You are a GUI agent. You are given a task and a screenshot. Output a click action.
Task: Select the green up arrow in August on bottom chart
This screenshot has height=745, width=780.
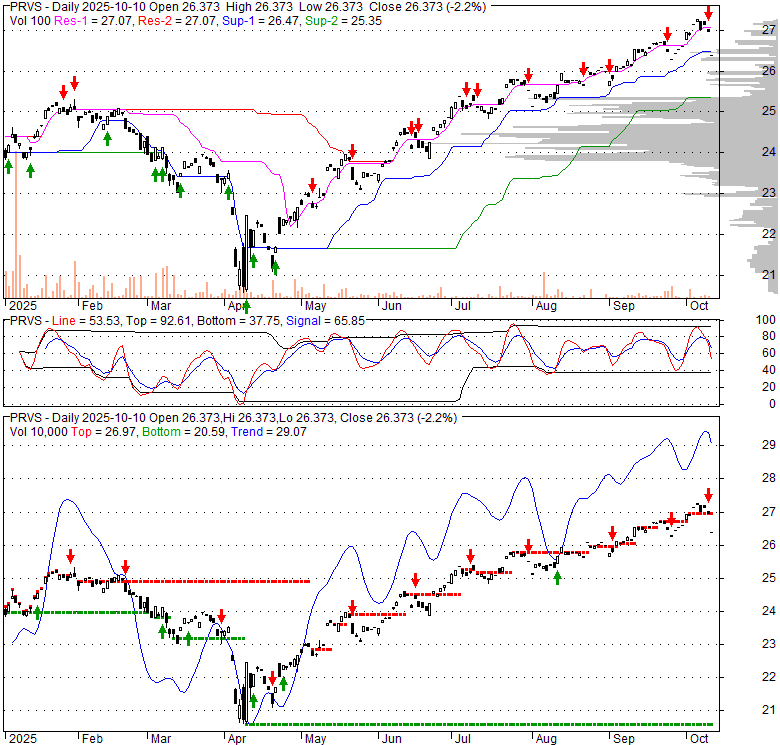pos(557,577)
